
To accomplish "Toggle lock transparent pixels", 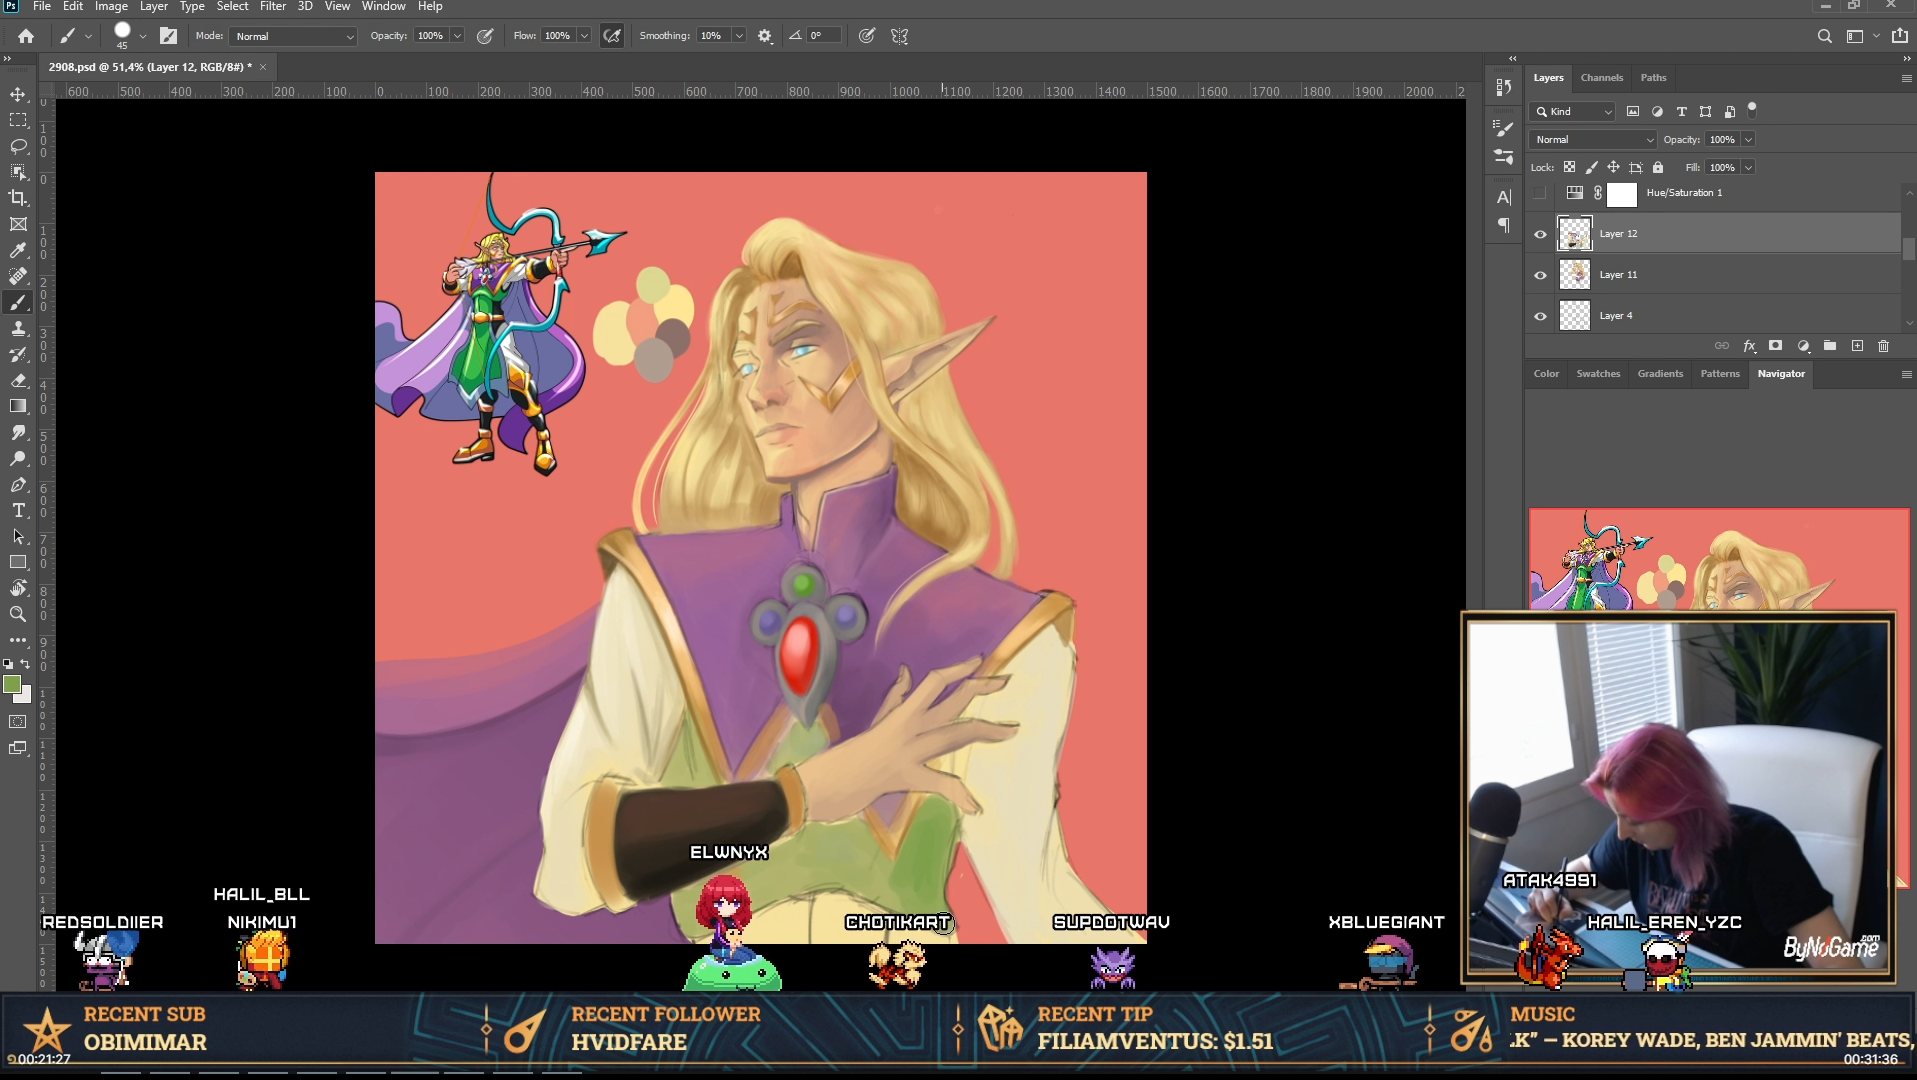I will 1570,167.
